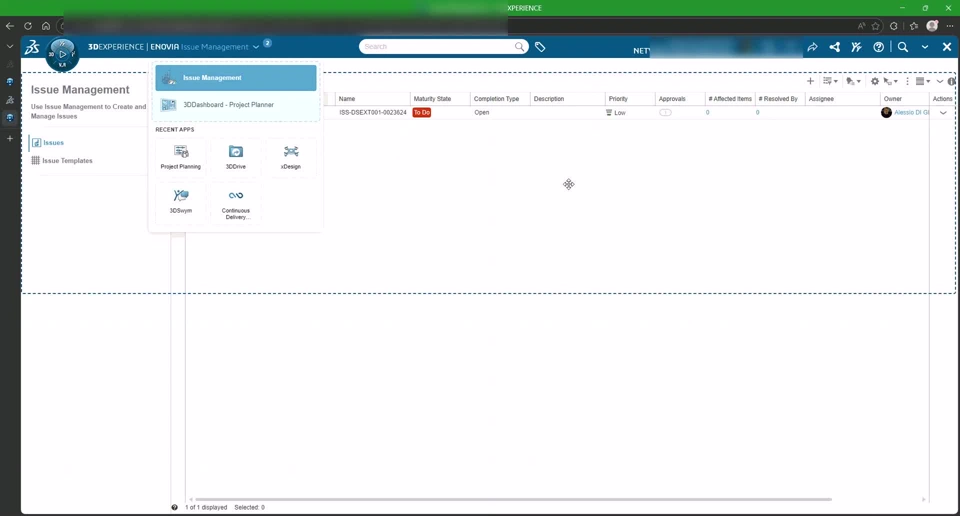Select 3DDashboard - Project Planner entry
960x516 pixels.
click(236, 105)
